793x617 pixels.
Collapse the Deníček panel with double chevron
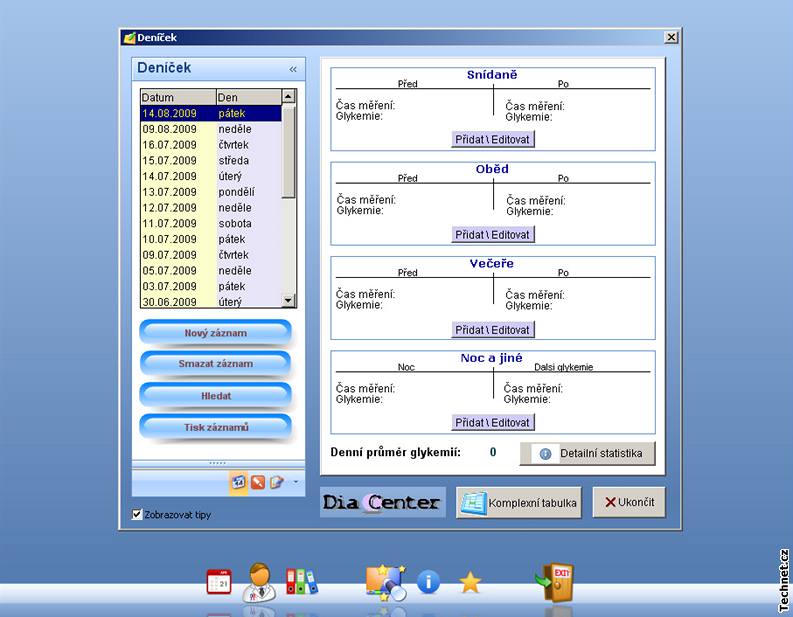coord(293,69)
